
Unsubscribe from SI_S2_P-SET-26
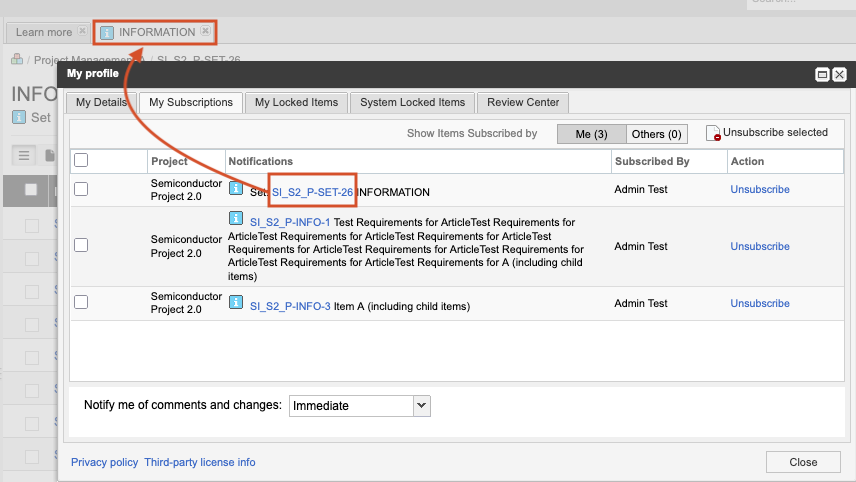760,189
